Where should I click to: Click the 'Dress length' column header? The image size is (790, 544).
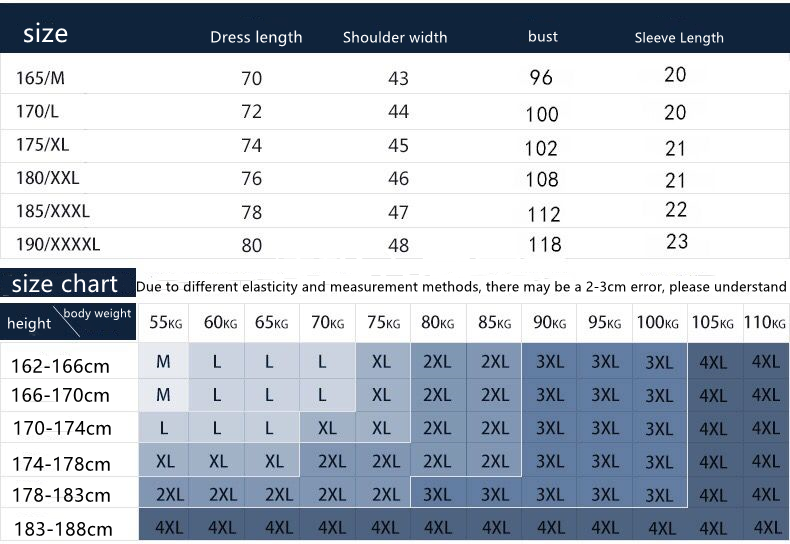click(x=256, y=38)
